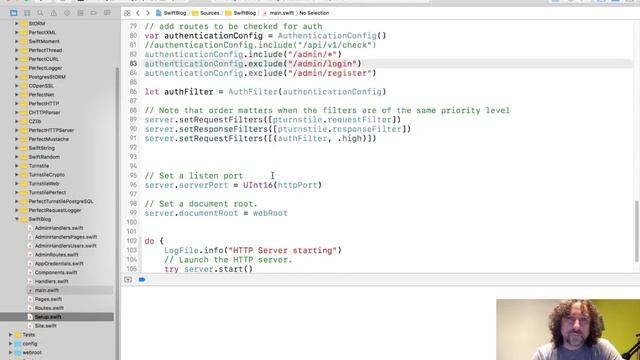Expand the SwiftMoment folder
This screenshot has height=360, width=640.
(16, 41)
